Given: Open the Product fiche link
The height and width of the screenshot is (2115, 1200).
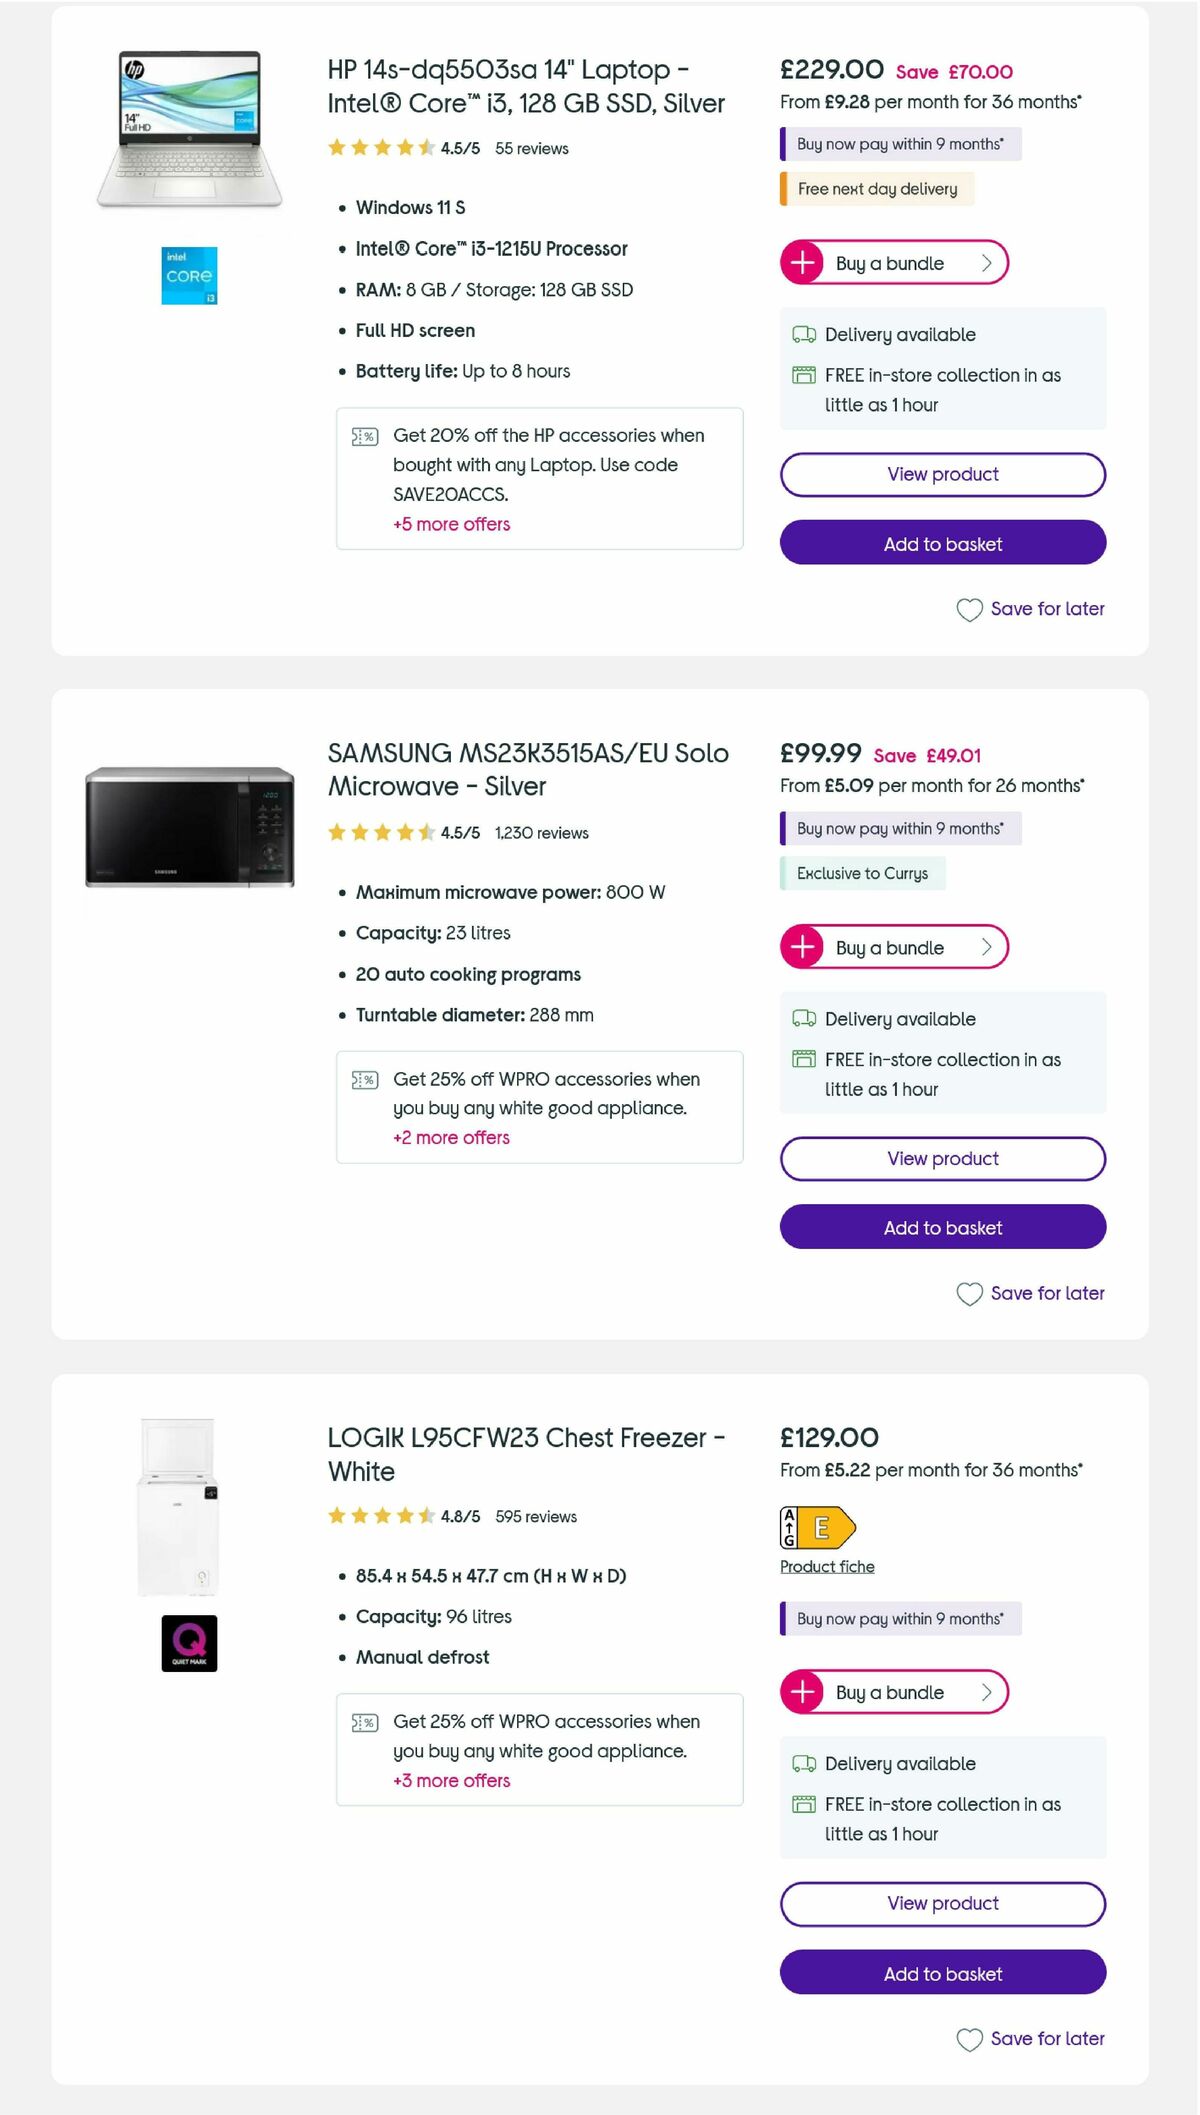Looking at the screenshot, I should (826, 1566).
